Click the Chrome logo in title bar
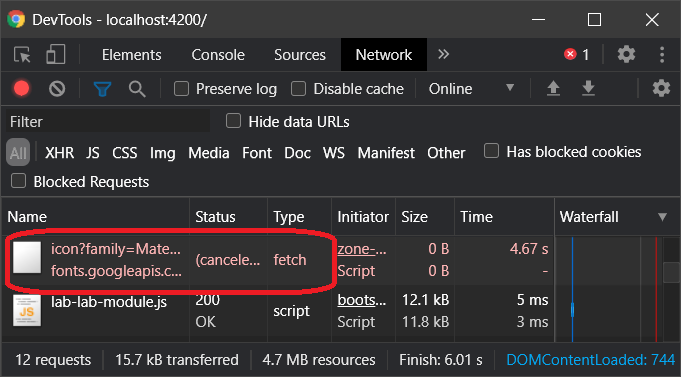Viewport: 681px width, 377px height. tap(16, 19)
